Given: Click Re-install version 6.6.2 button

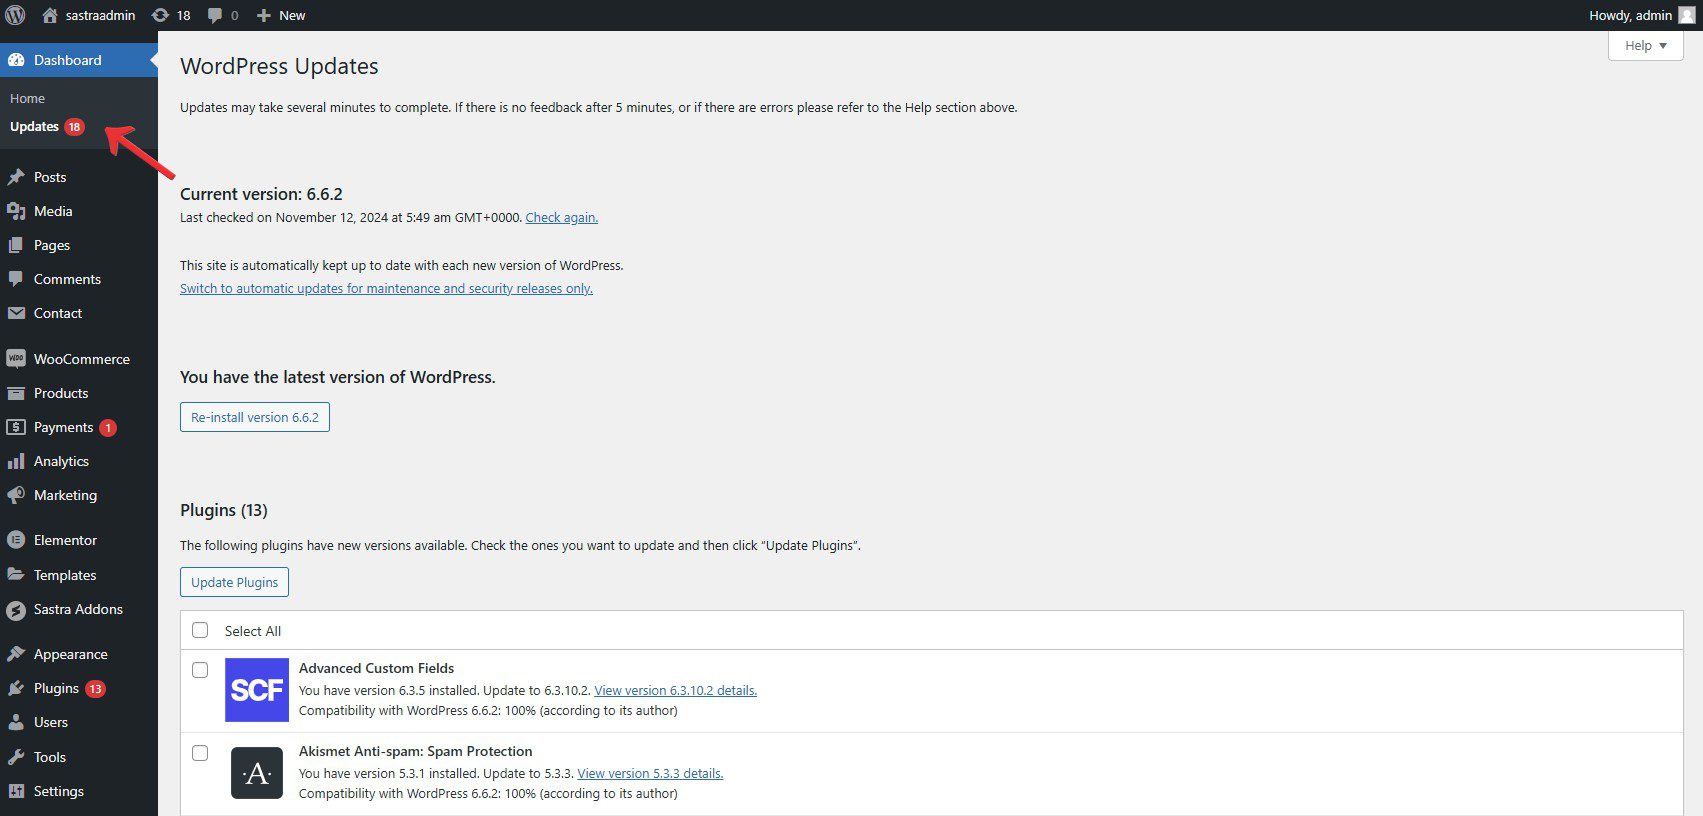Looking at the screenshot, I should pyautogui.click(x=255, y=417).
